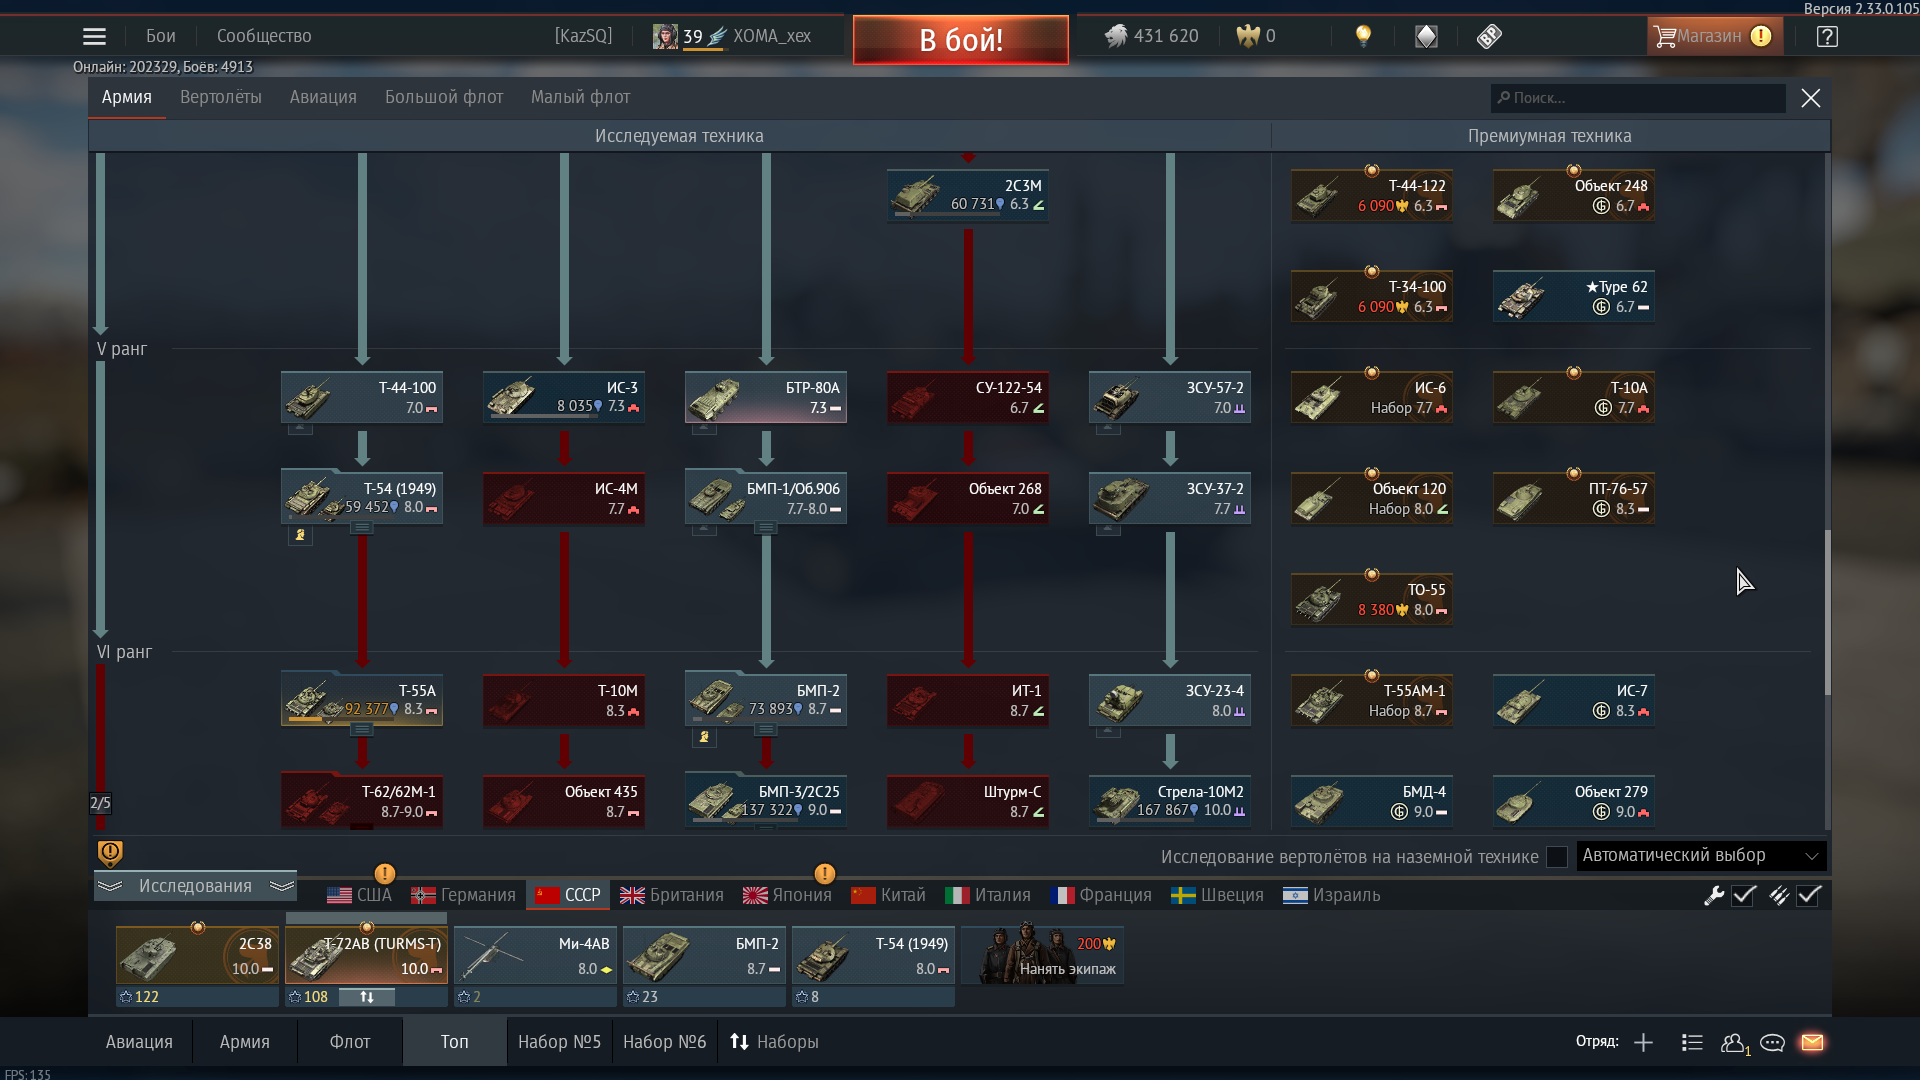Viewport: 1920px width, 1080px height.
Task: Expand group under БМП-2 tree card
Action: [x=766, y=730]
